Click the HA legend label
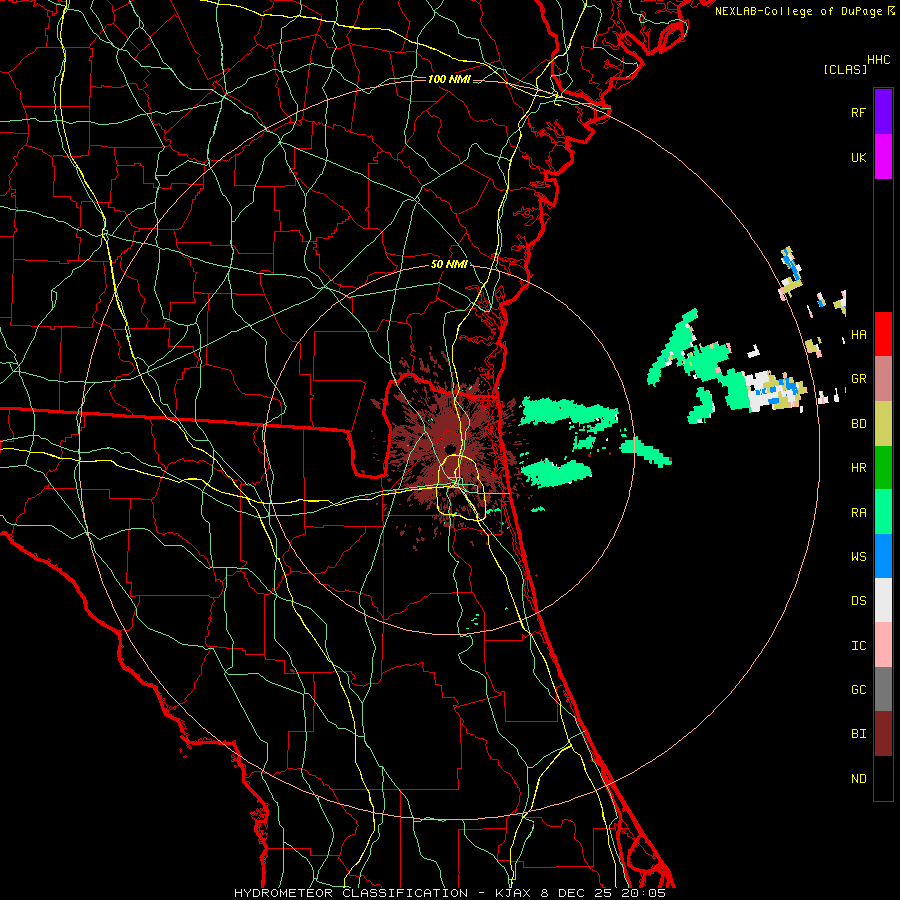Screen dimensions: 900x900 click(858, 334)
